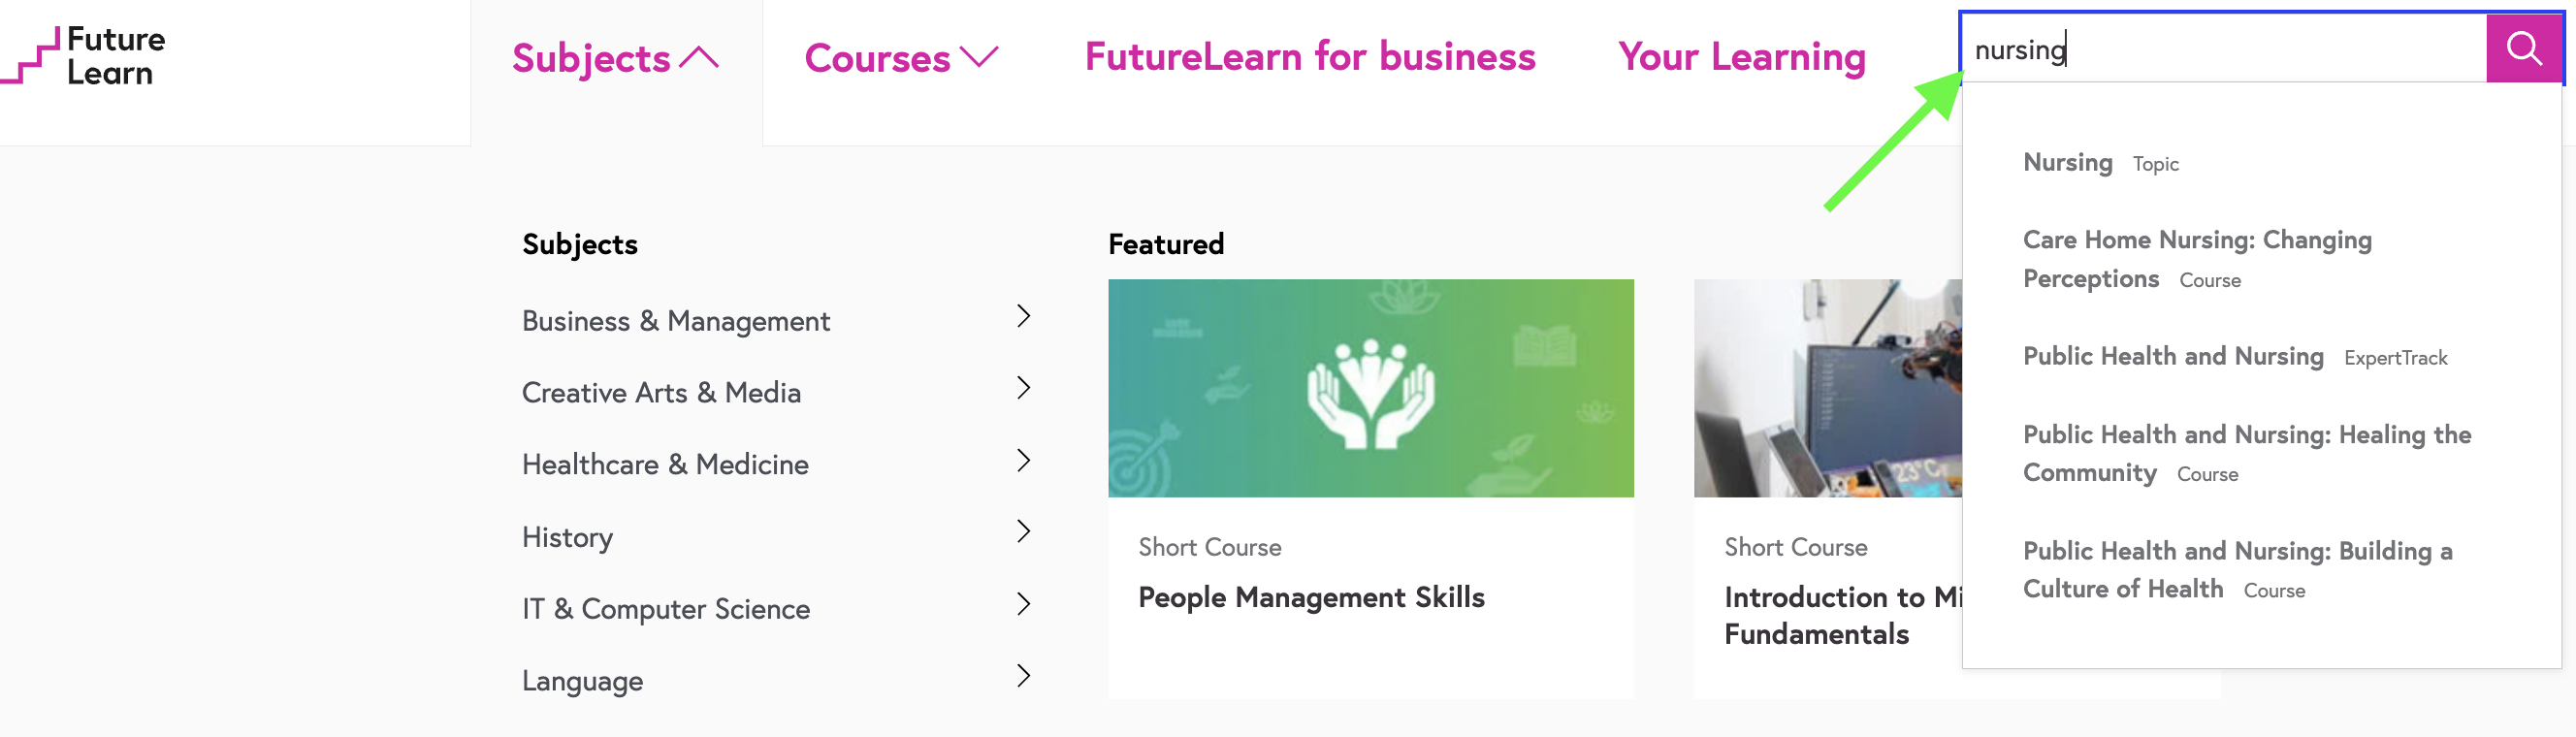Expand Creative Arts & Media chevron arrow
The image size is (2576, 737).
pos(1023,388)
